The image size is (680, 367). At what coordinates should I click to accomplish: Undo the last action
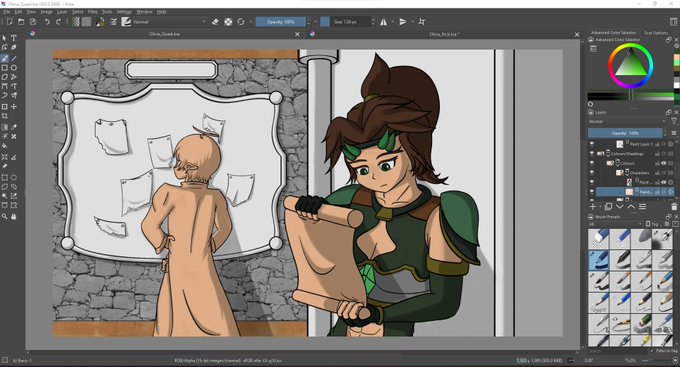(47, 22)
